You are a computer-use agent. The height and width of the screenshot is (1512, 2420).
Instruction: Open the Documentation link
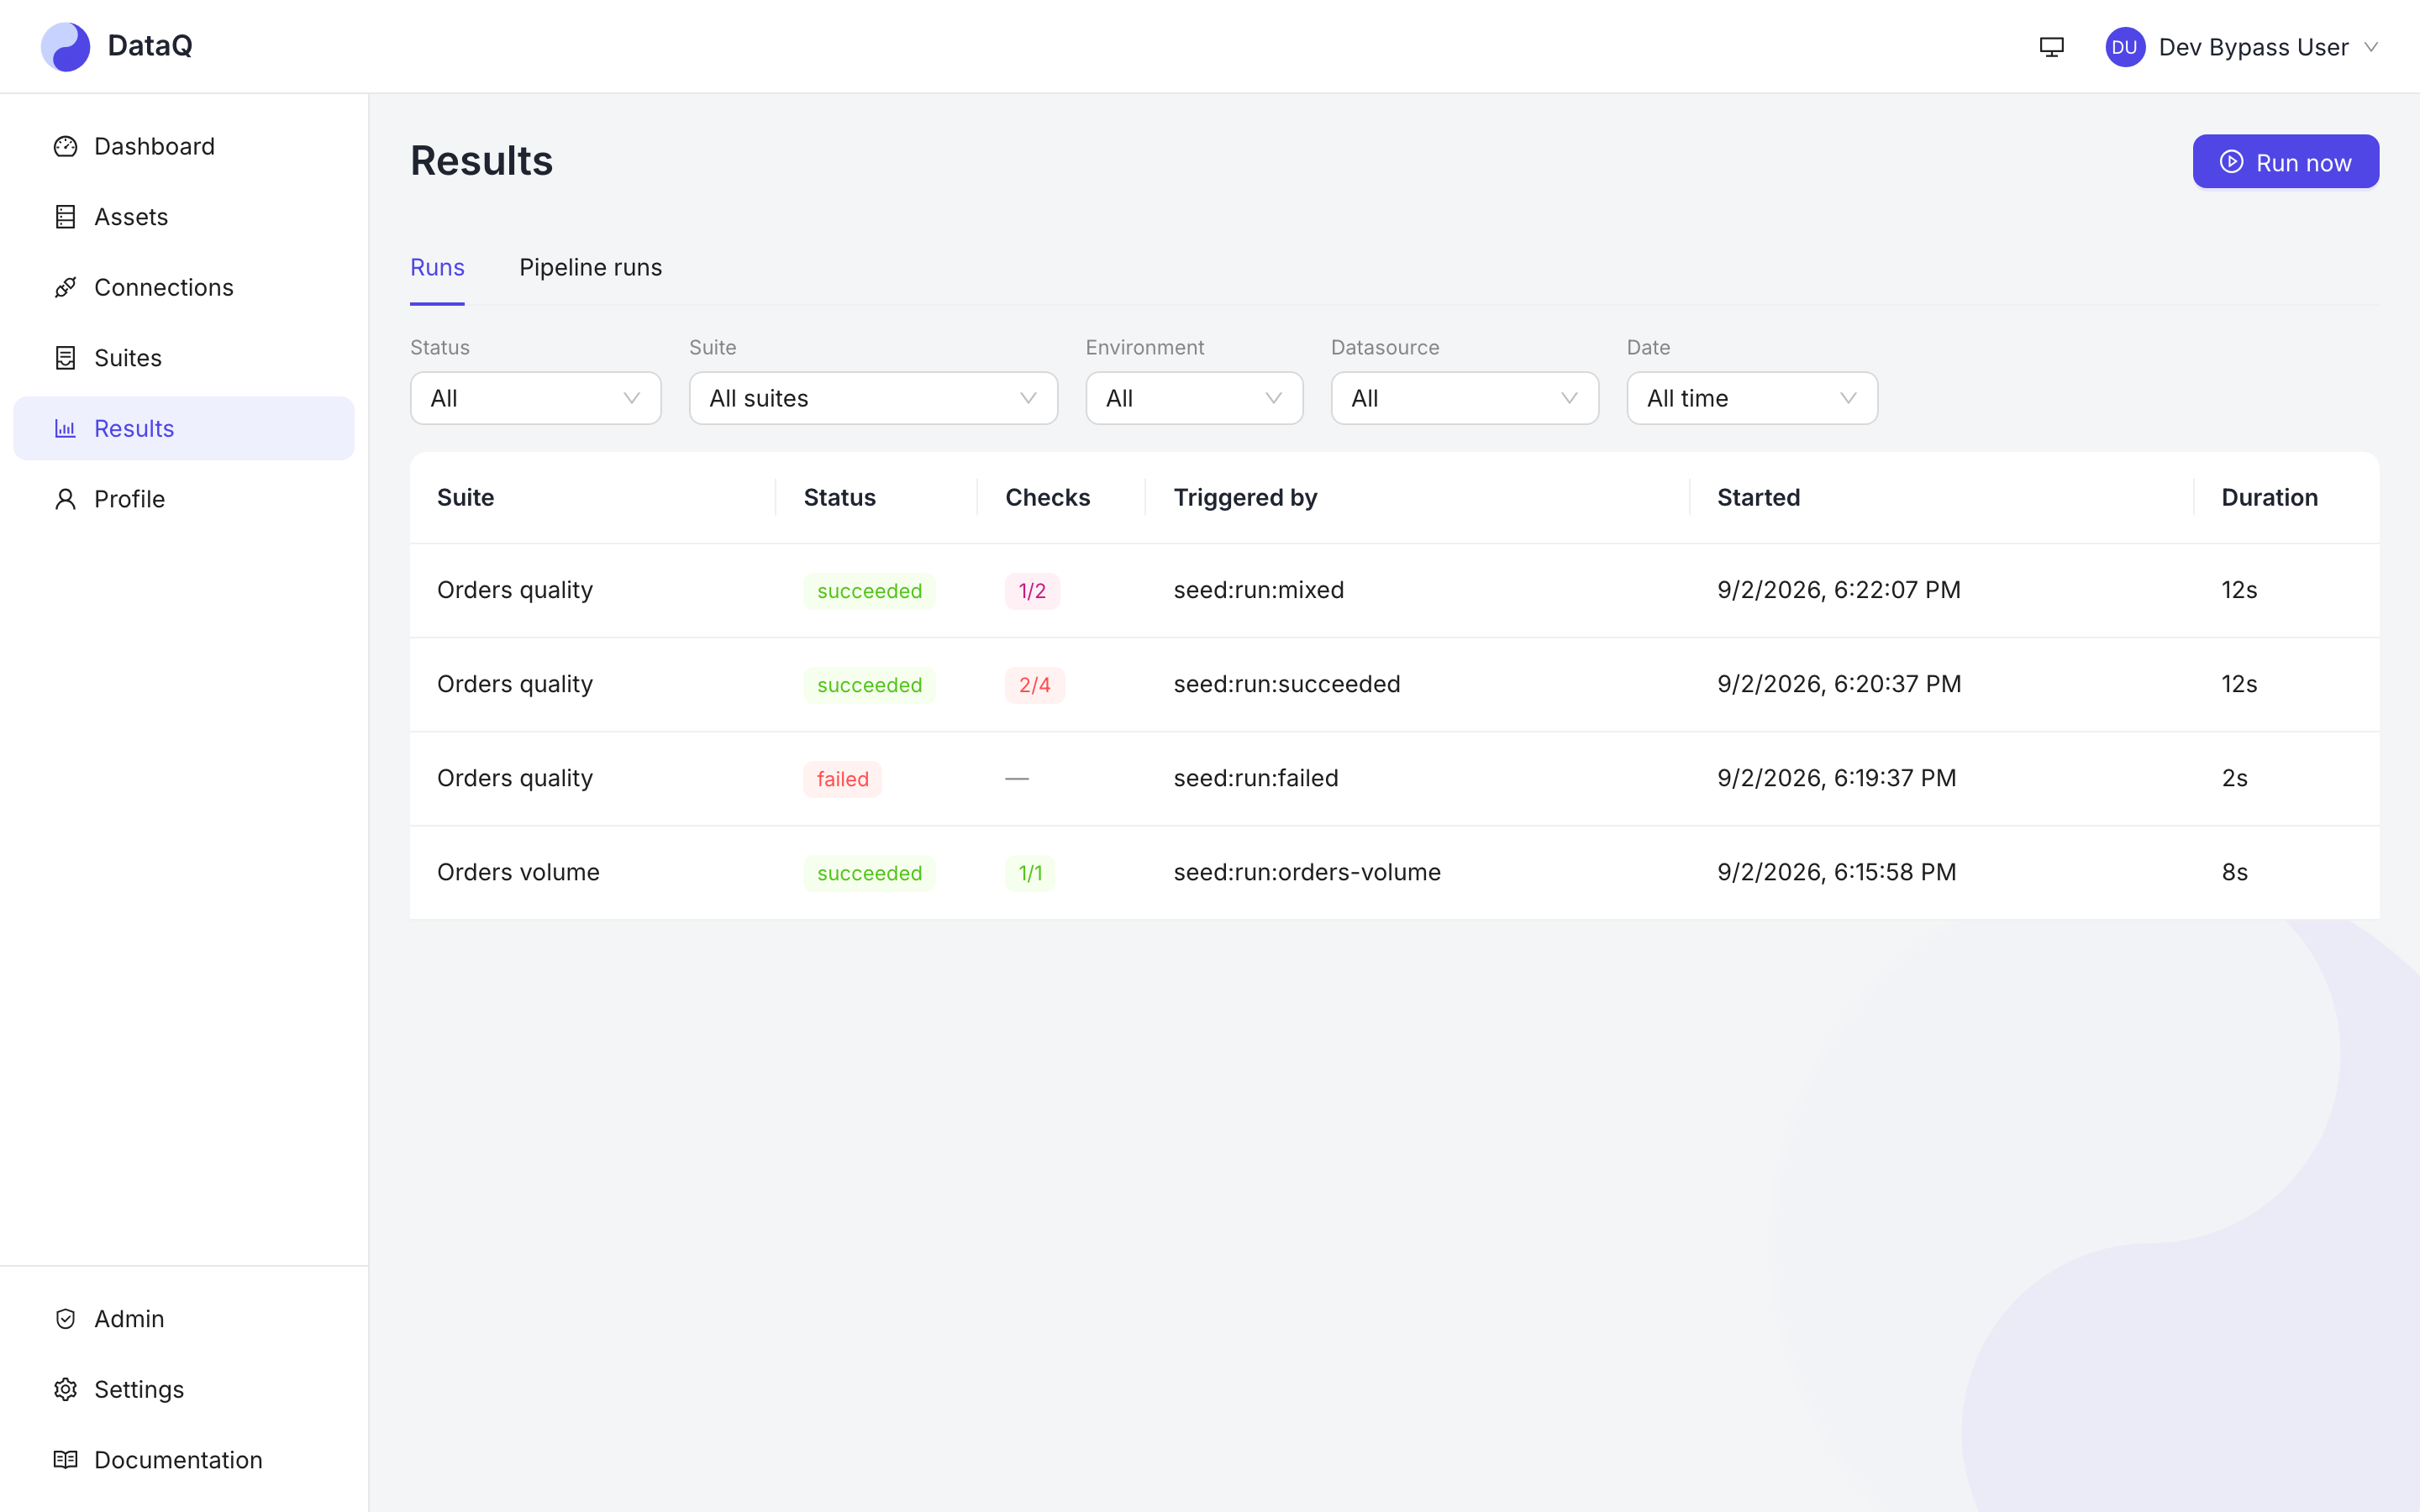184,1460
